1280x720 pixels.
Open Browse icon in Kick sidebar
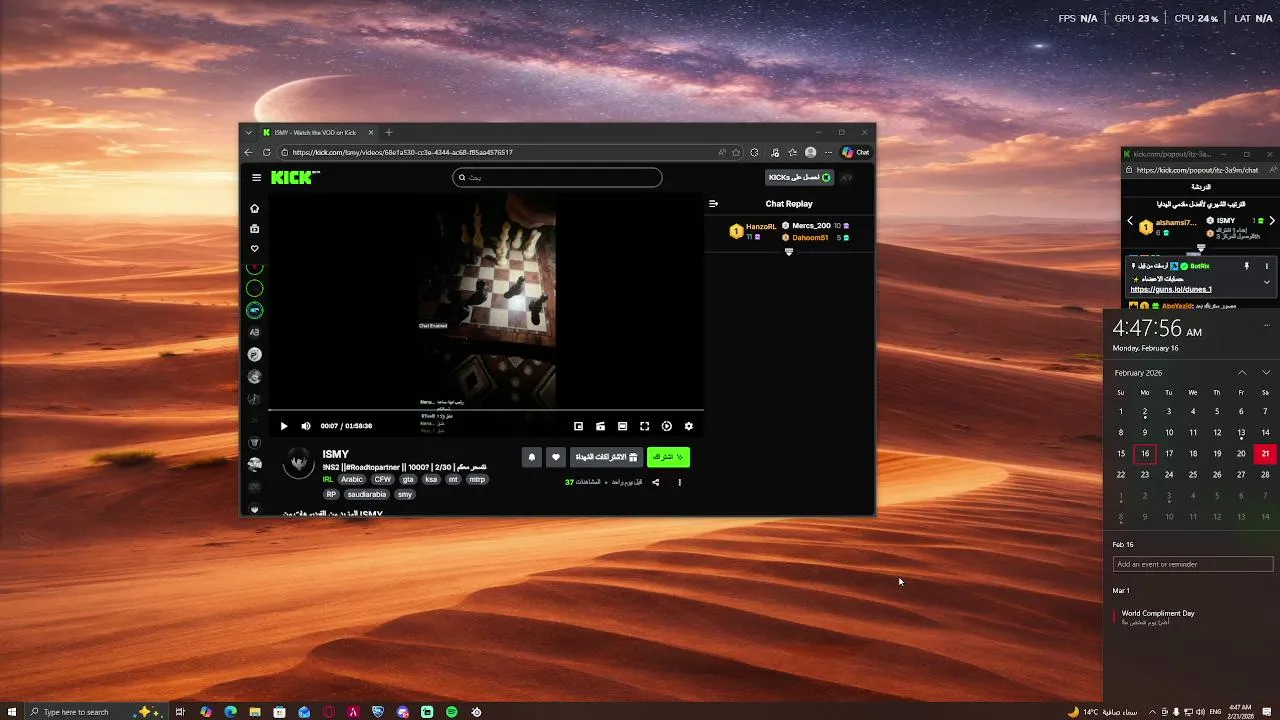pyautogui.click(x=254, y=228)
